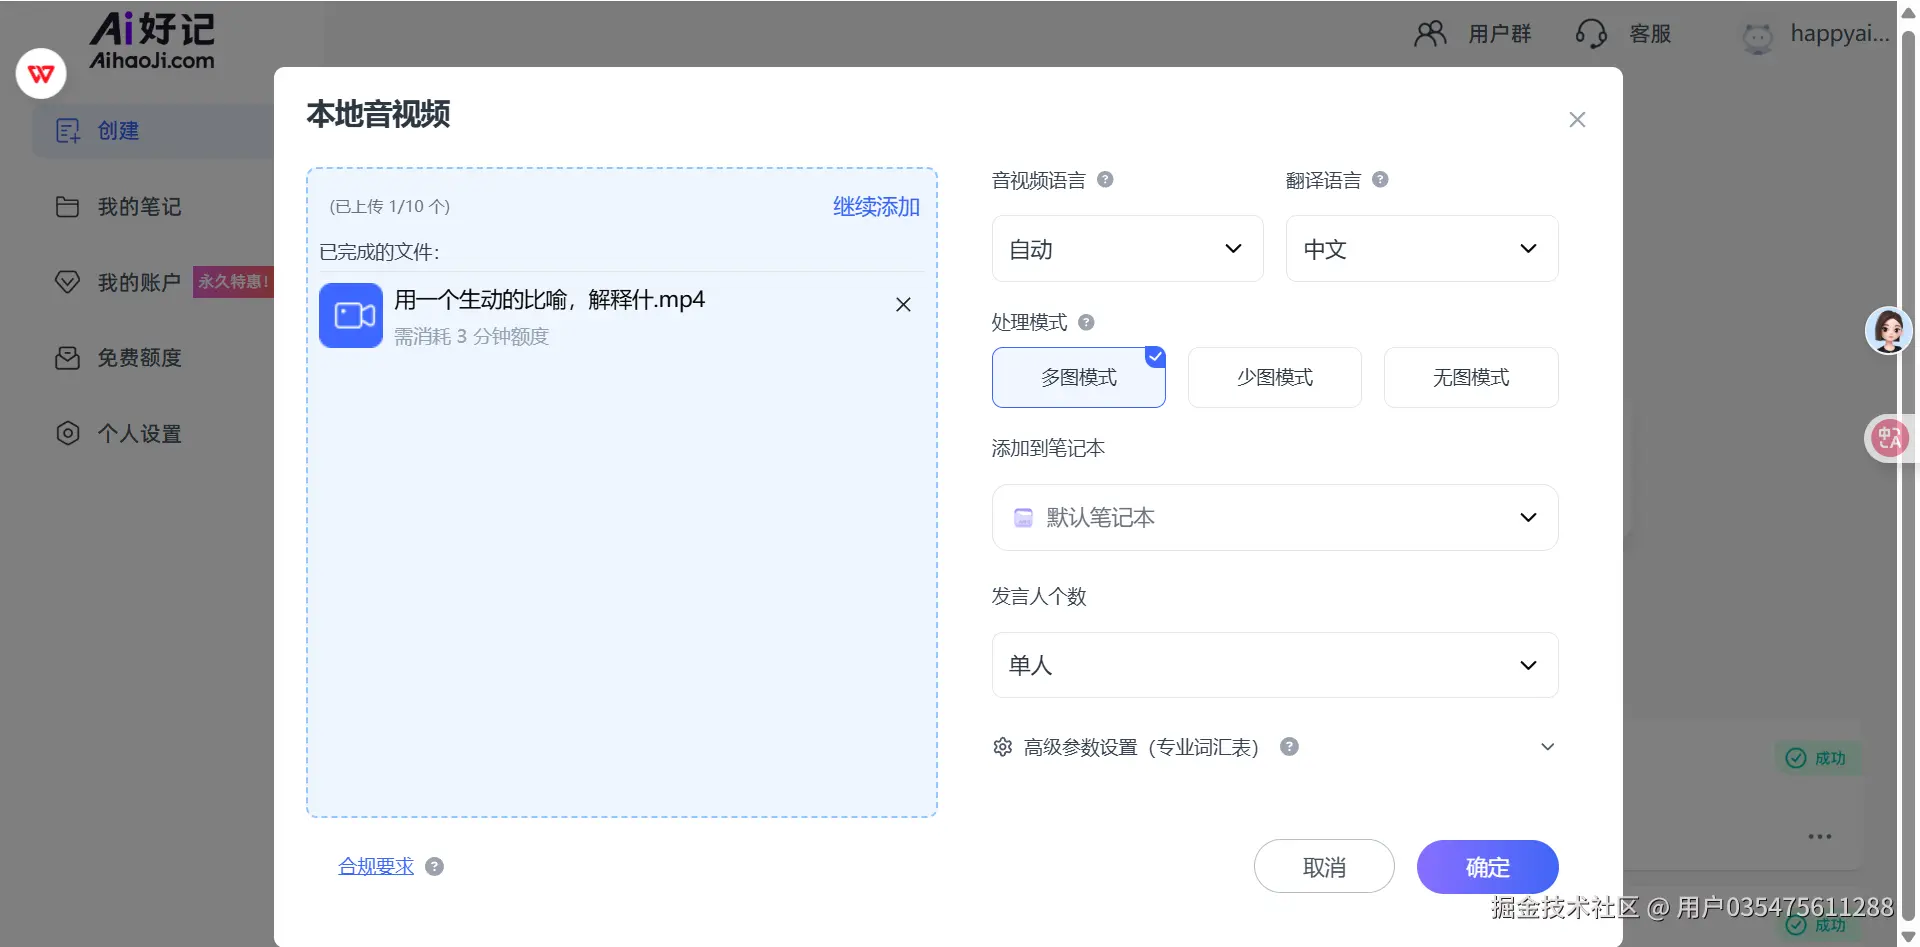Remove the uploaded mp4 file
1920x947 pixels.
[x=903, y=305]
